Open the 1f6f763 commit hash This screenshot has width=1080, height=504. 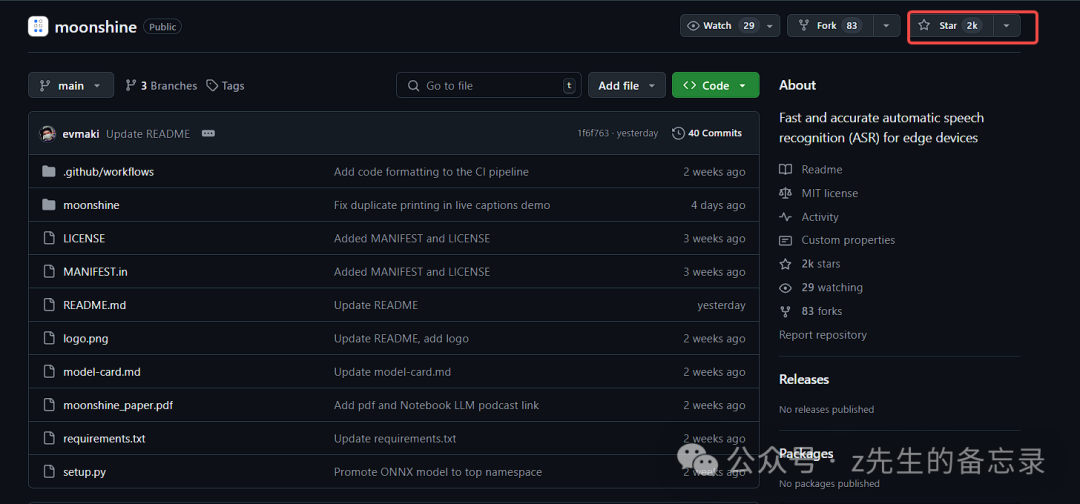[593, 133]
